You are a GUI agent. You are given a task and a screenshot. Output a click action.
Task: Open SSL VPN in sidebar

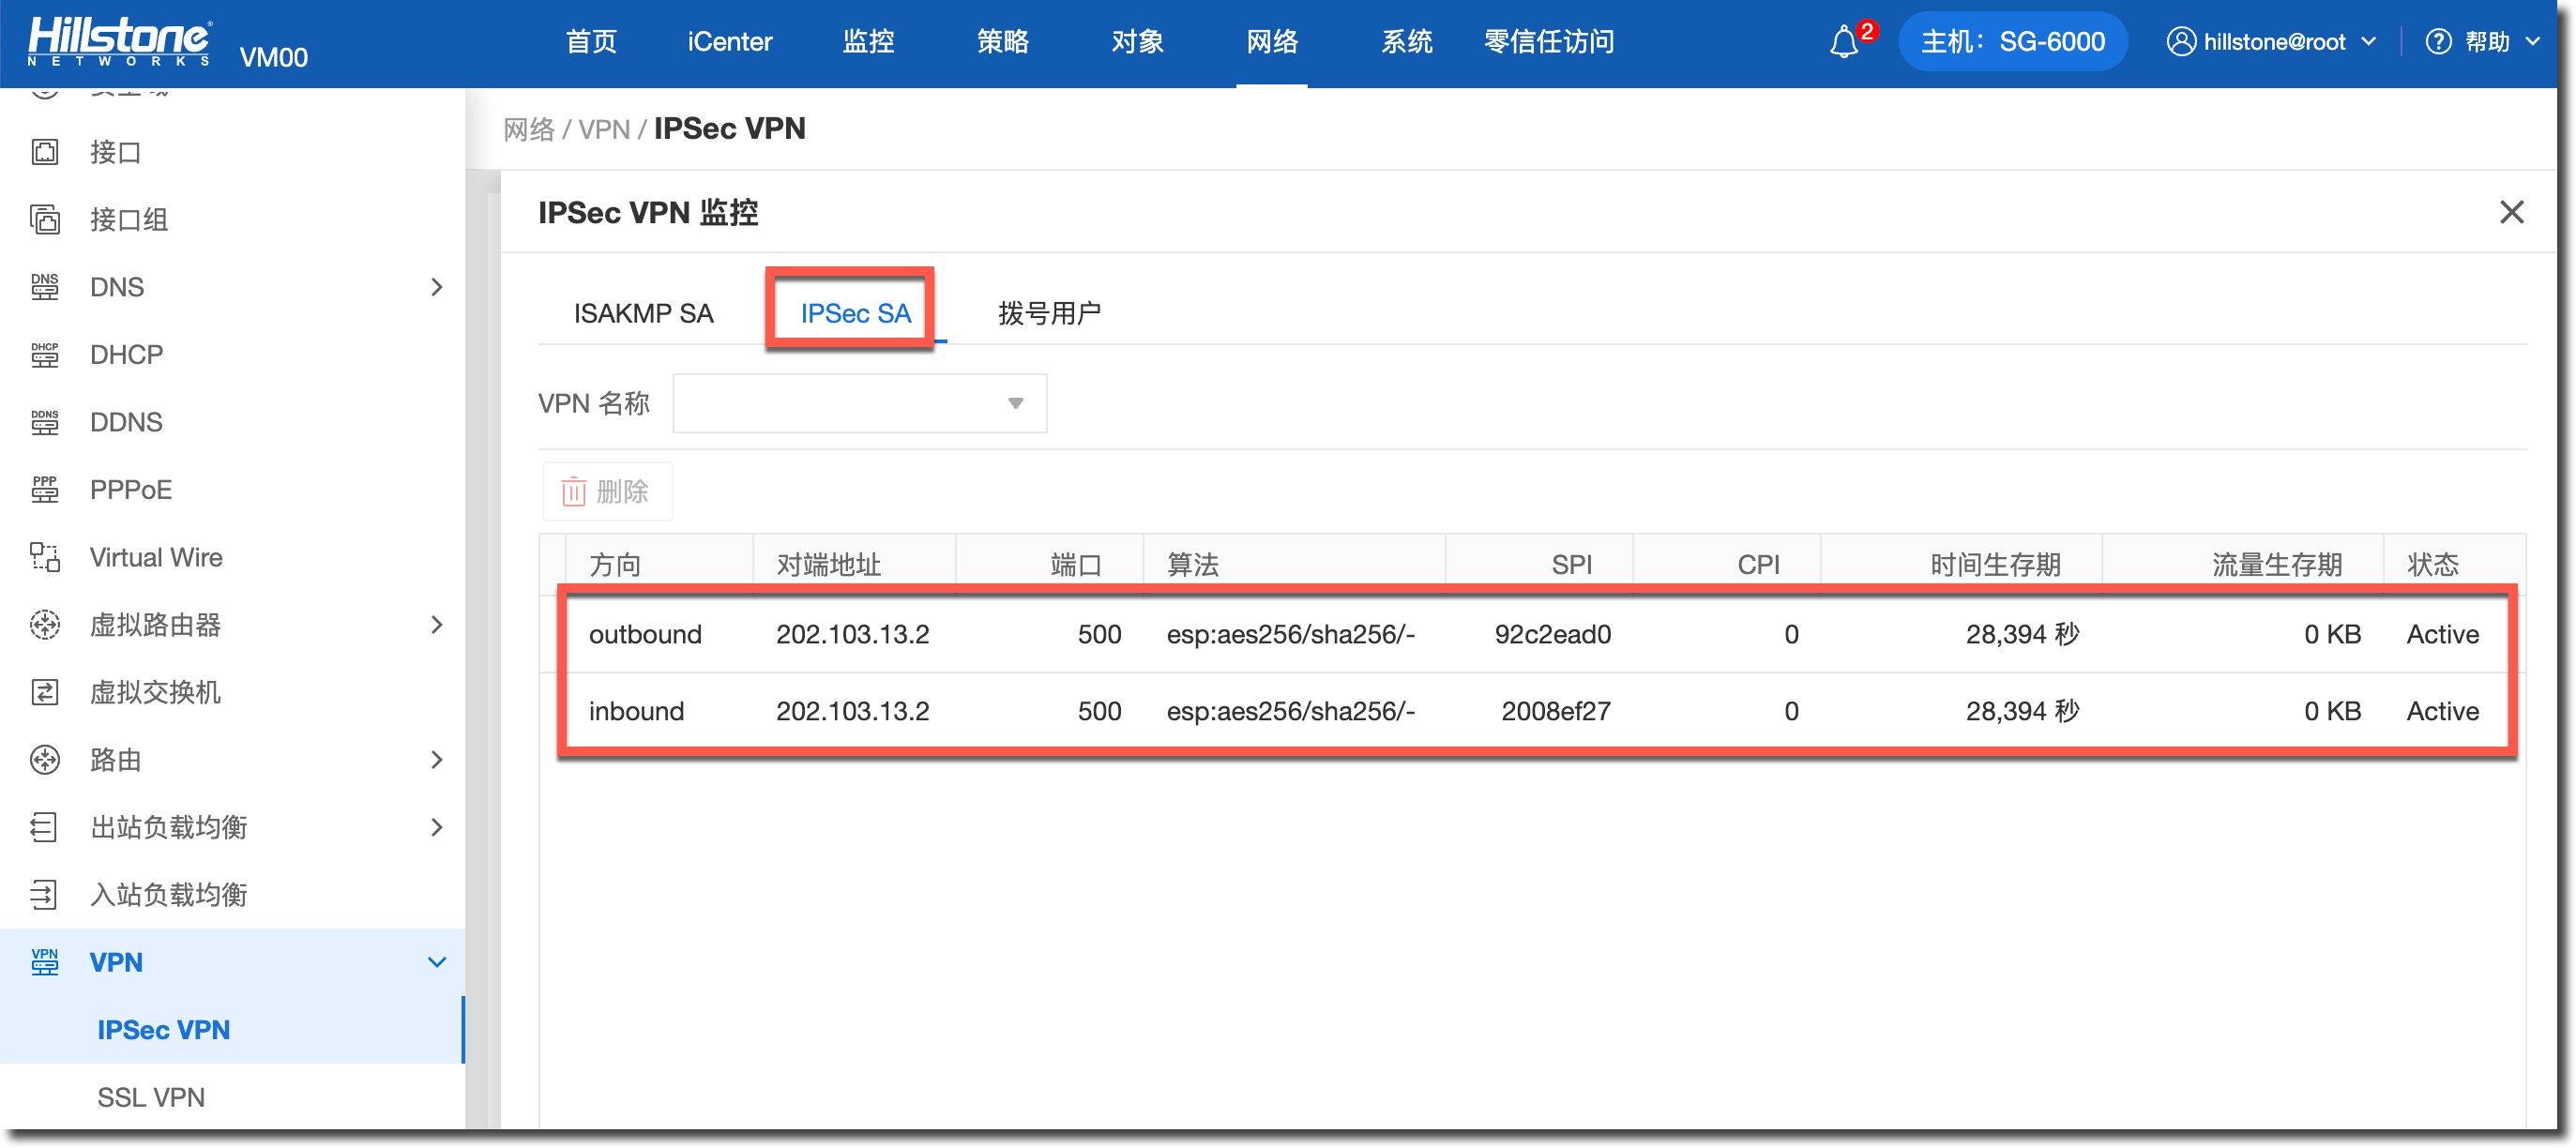tap(151, 1097)
